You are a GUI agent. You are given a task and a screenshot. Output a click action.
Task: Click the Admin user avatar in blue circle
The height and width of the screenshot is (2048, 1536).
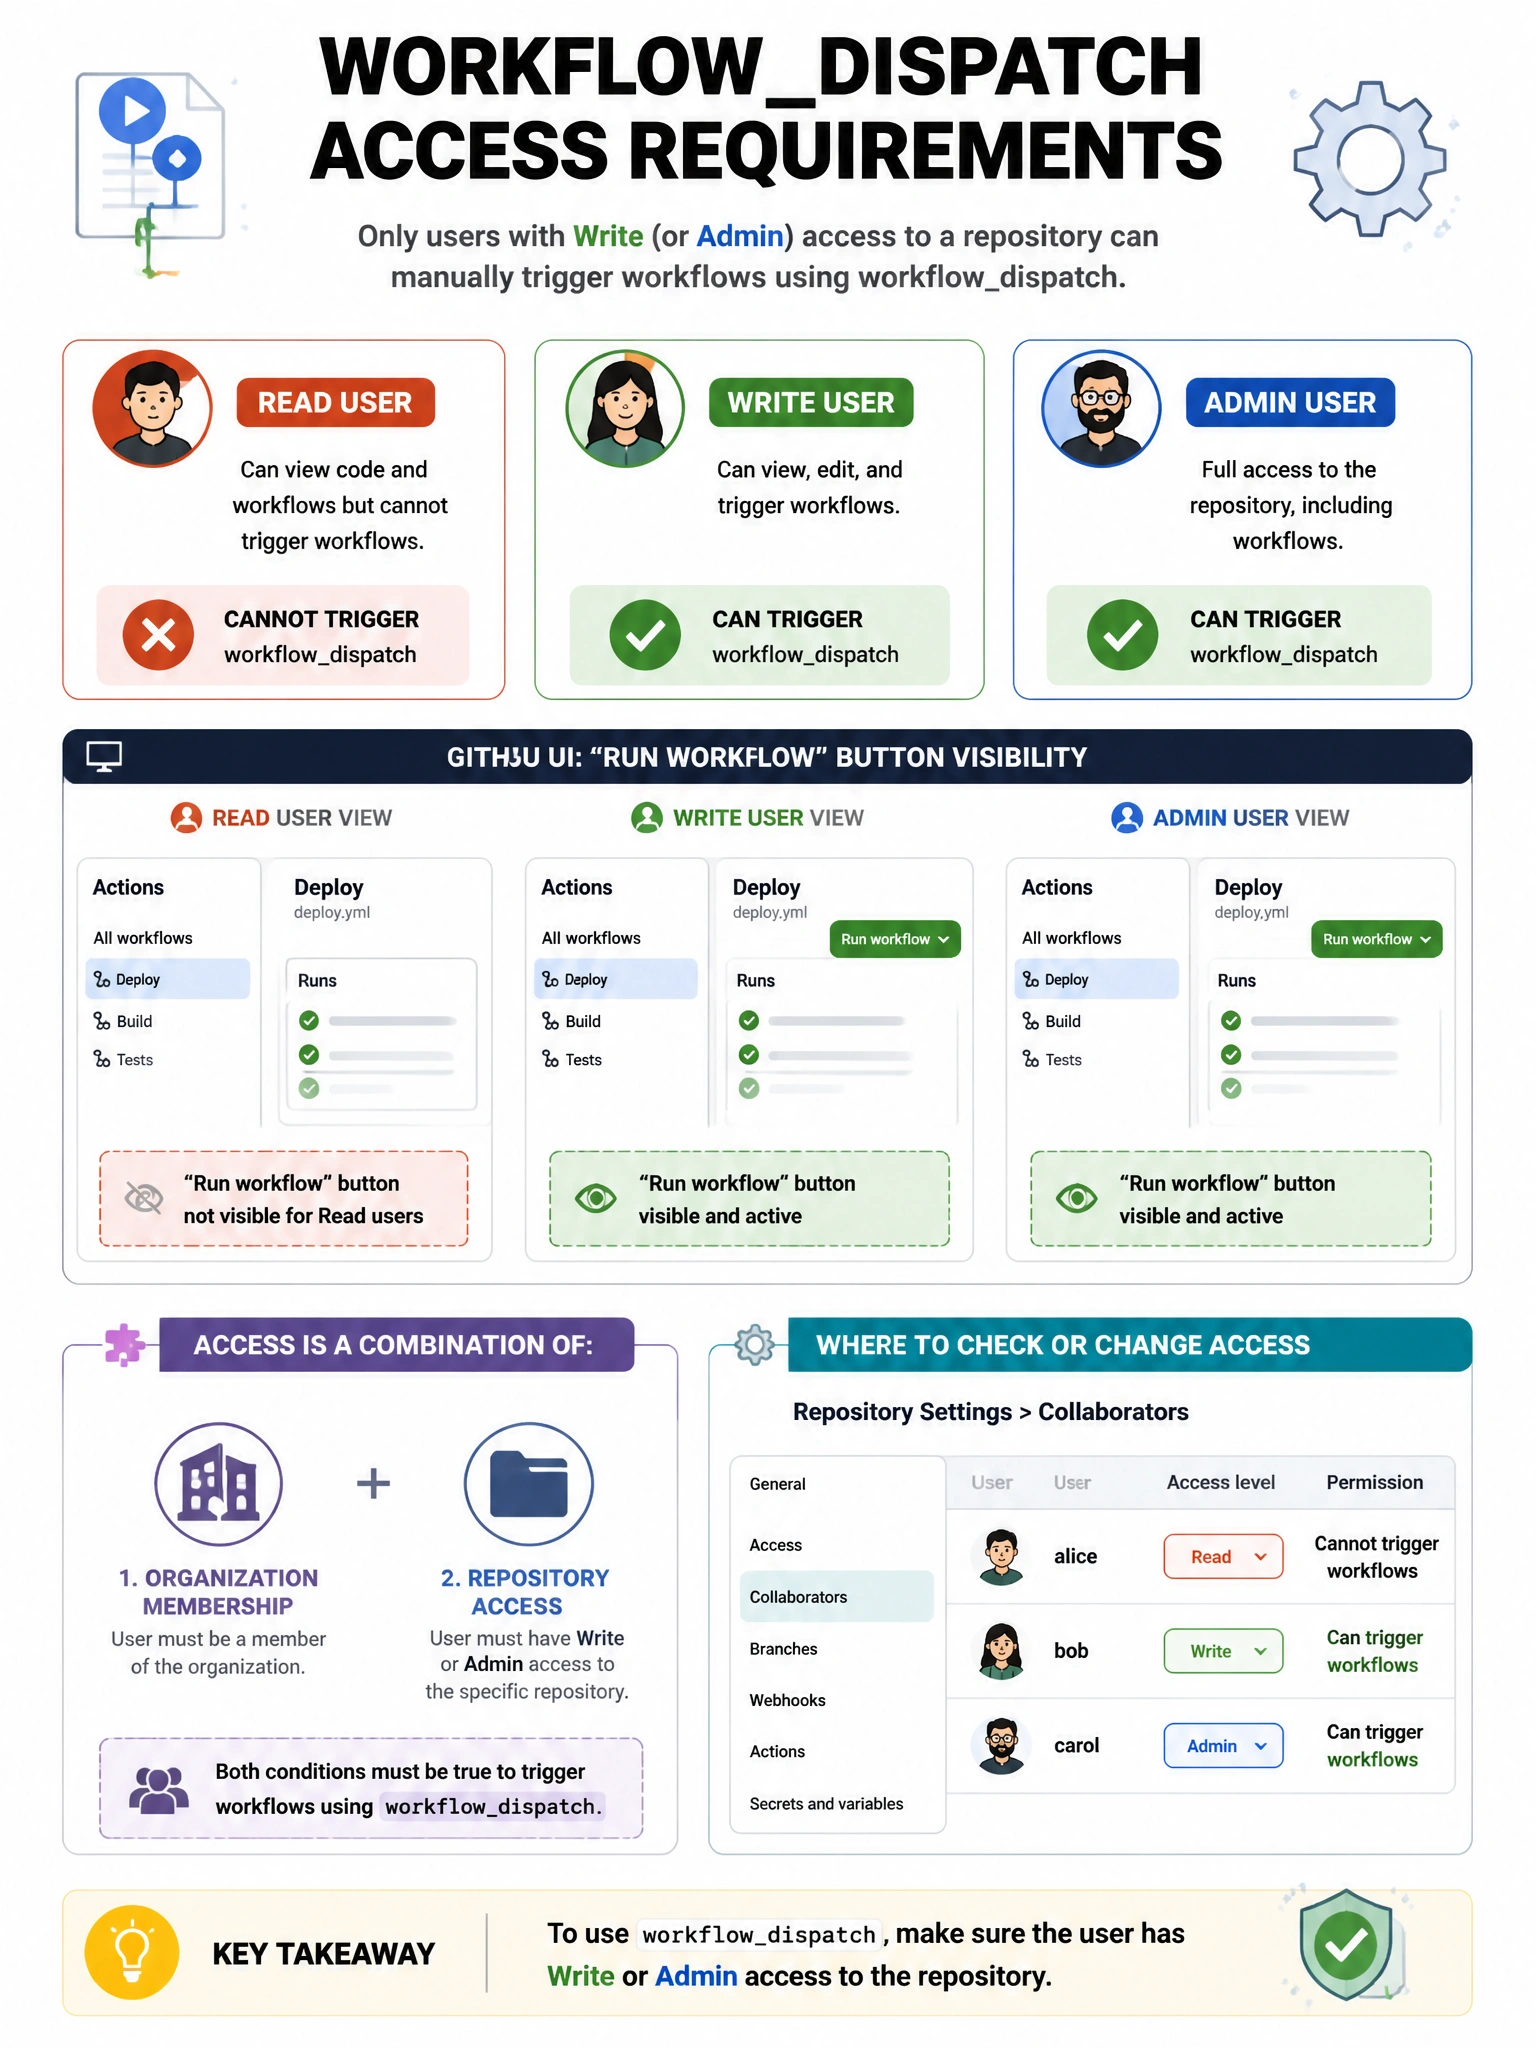coord(1101,408)
